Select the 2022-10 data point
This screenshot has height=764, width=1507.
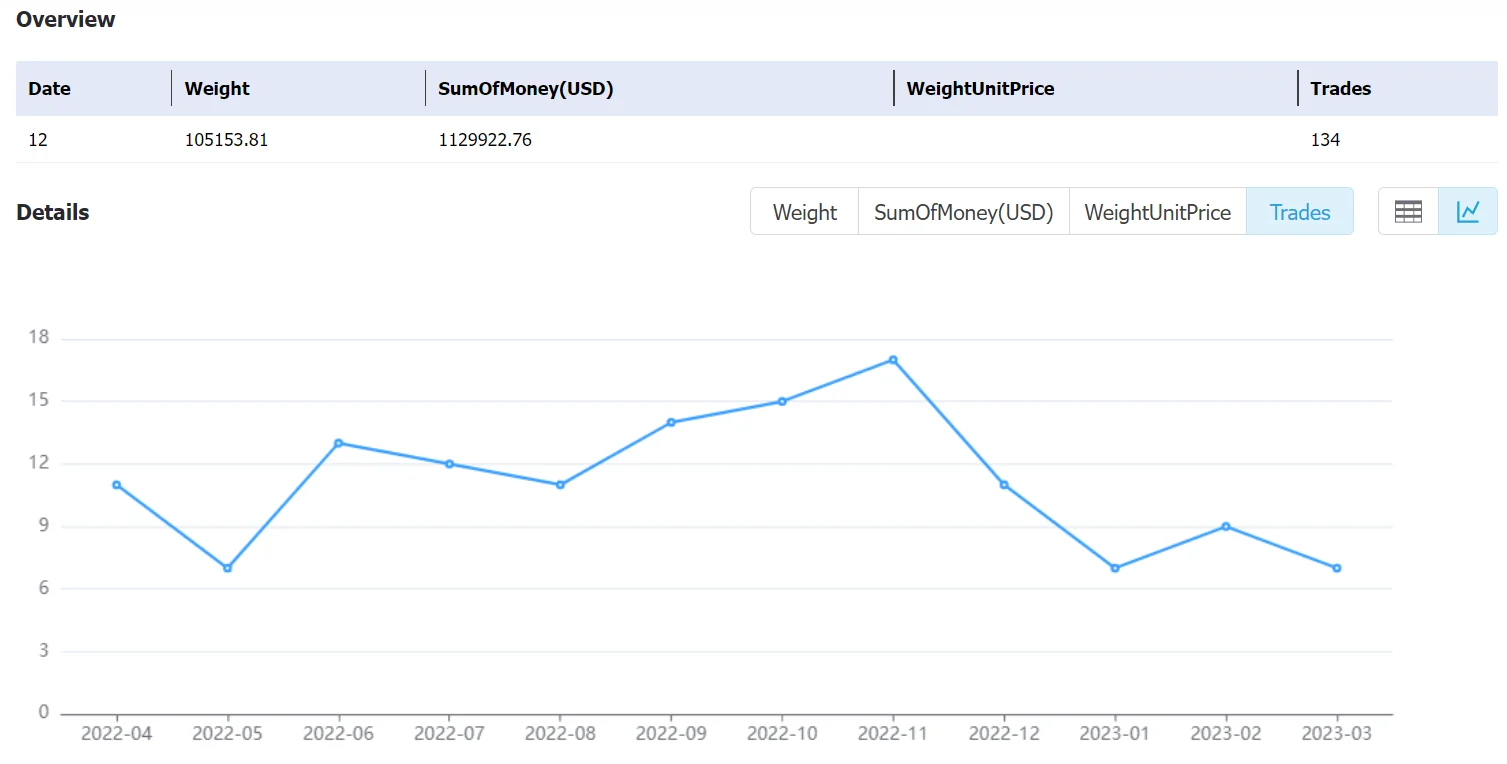pos(782,401)
